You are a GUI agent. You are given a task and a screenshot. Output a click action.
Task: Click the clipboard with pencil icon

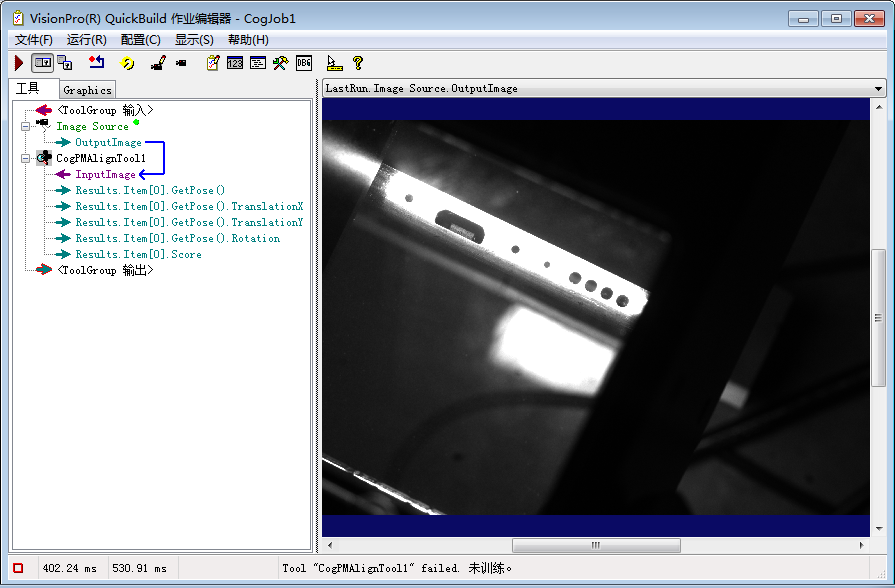coord(212,63)
